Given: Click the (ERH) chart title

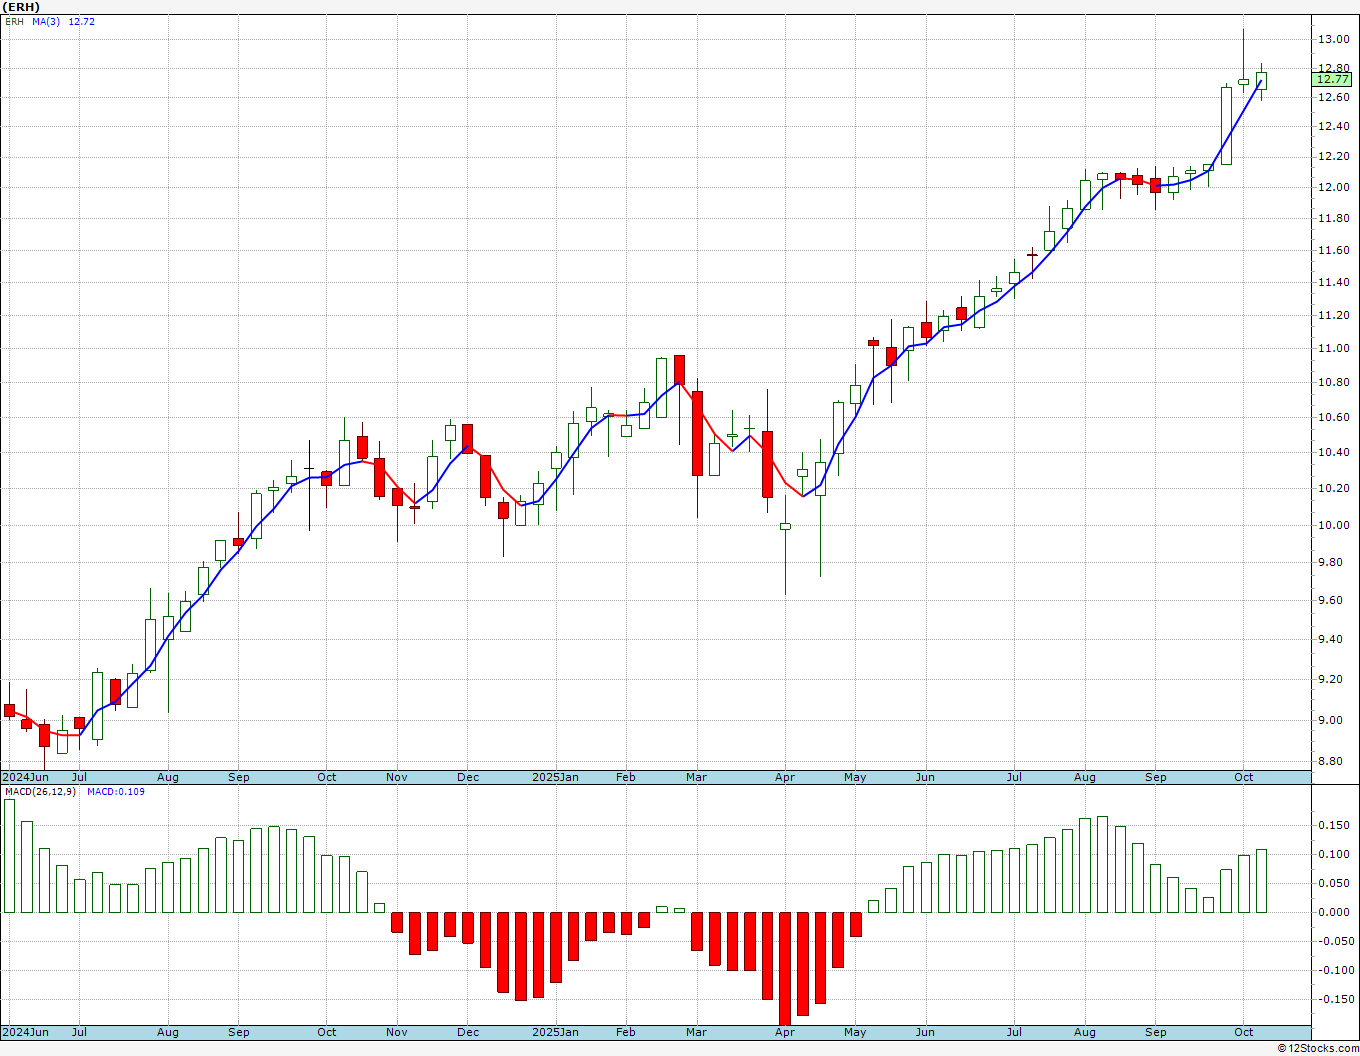Looking at the screenshot, I should (21, 7).
